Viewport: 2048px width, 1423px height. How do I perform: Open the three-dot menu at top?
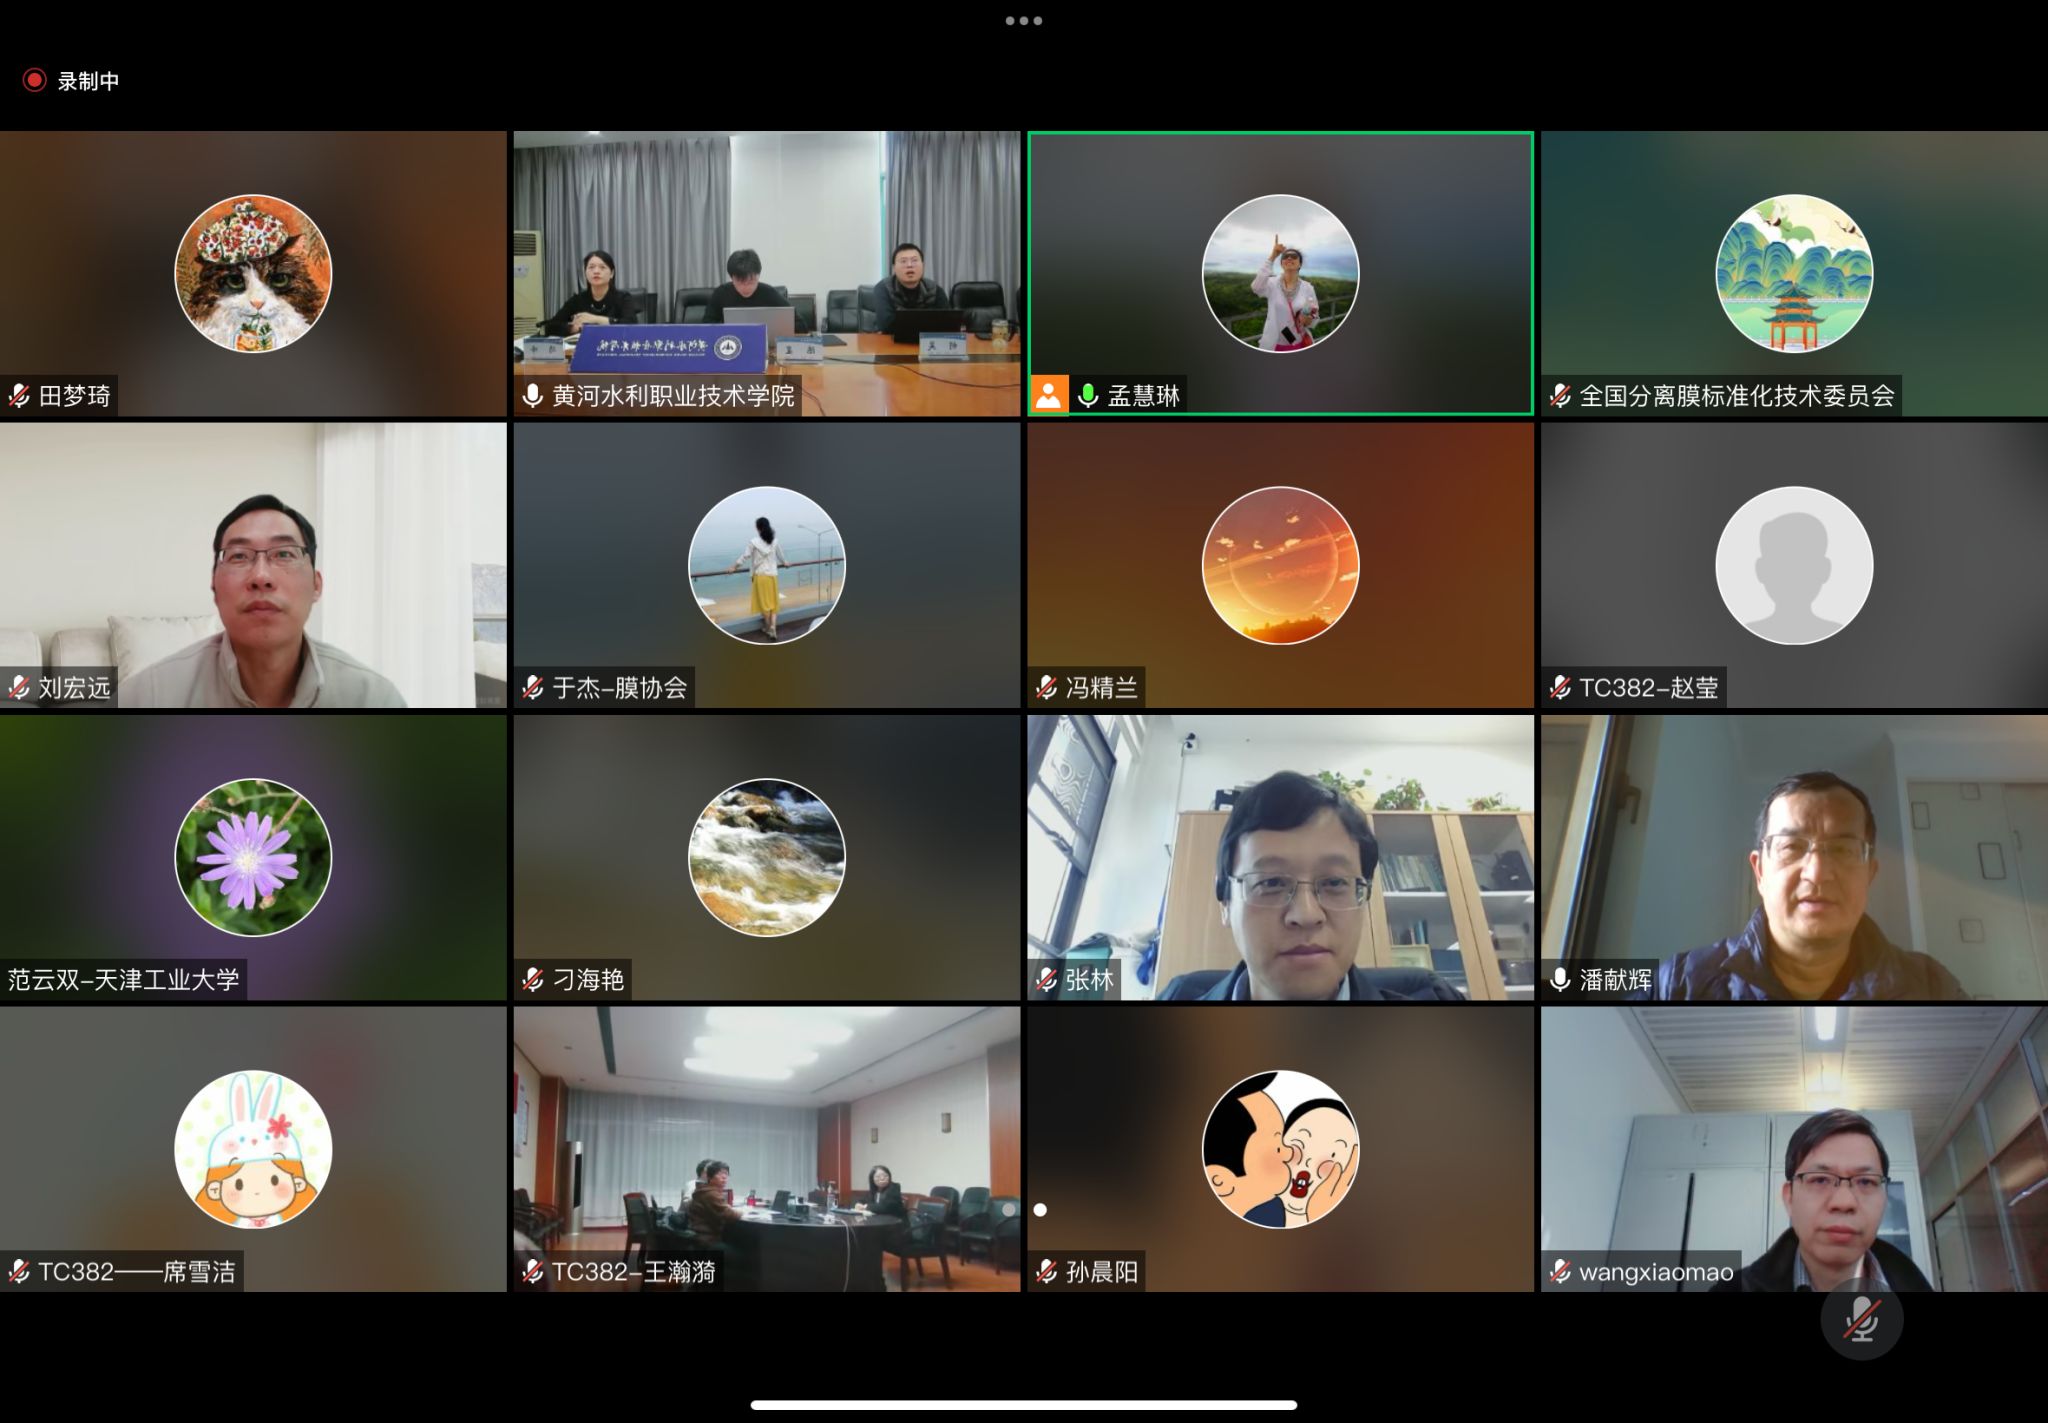1023,20
